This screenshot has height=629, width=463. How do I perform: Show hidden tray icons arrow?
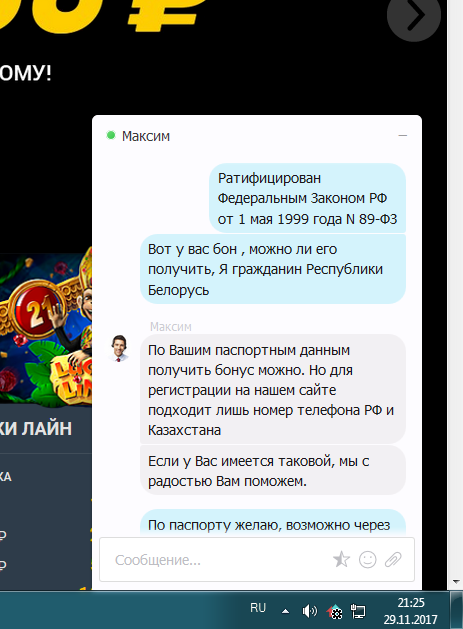tap(285, 611)
